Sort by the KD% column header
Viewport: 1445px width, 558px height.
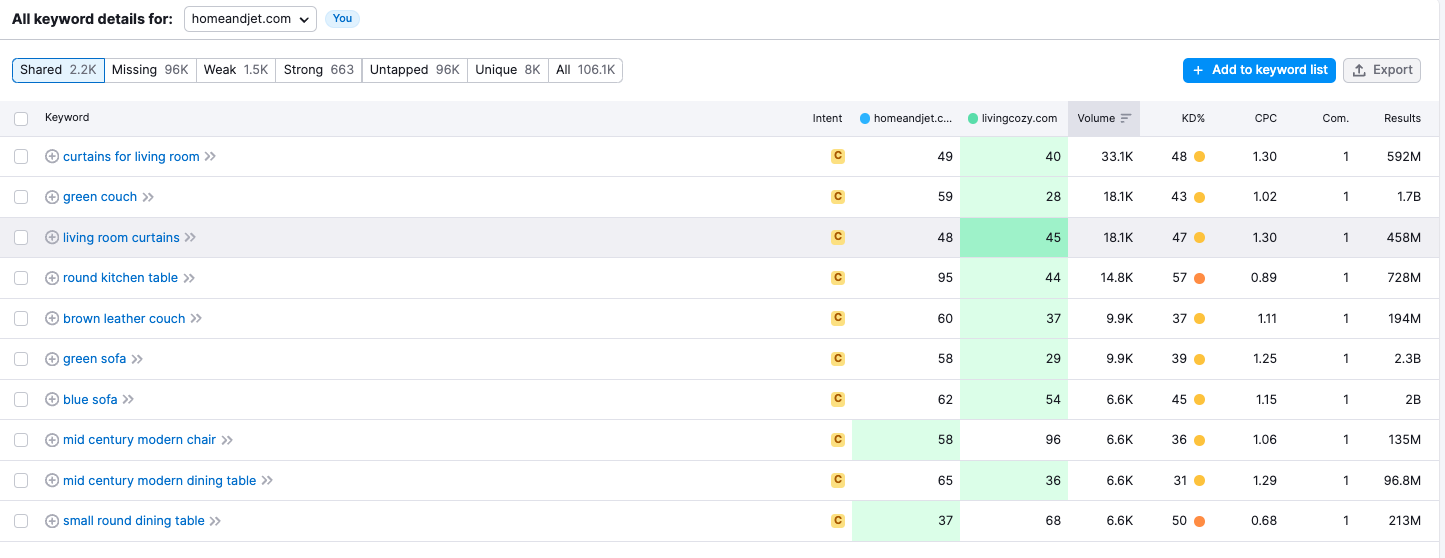coord(1193,118)
